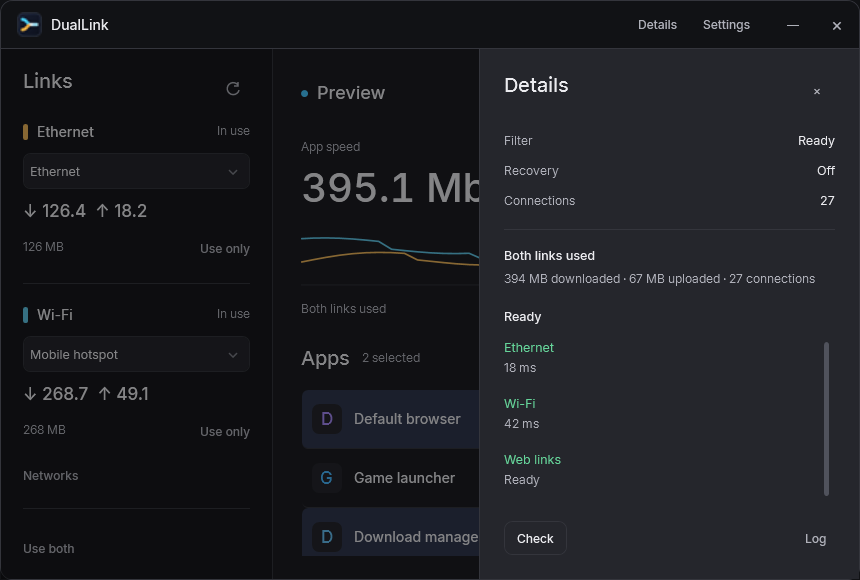Click the blue Preview status dot
The width and height of the screenshot is (860, 580).
click(304, 93)
